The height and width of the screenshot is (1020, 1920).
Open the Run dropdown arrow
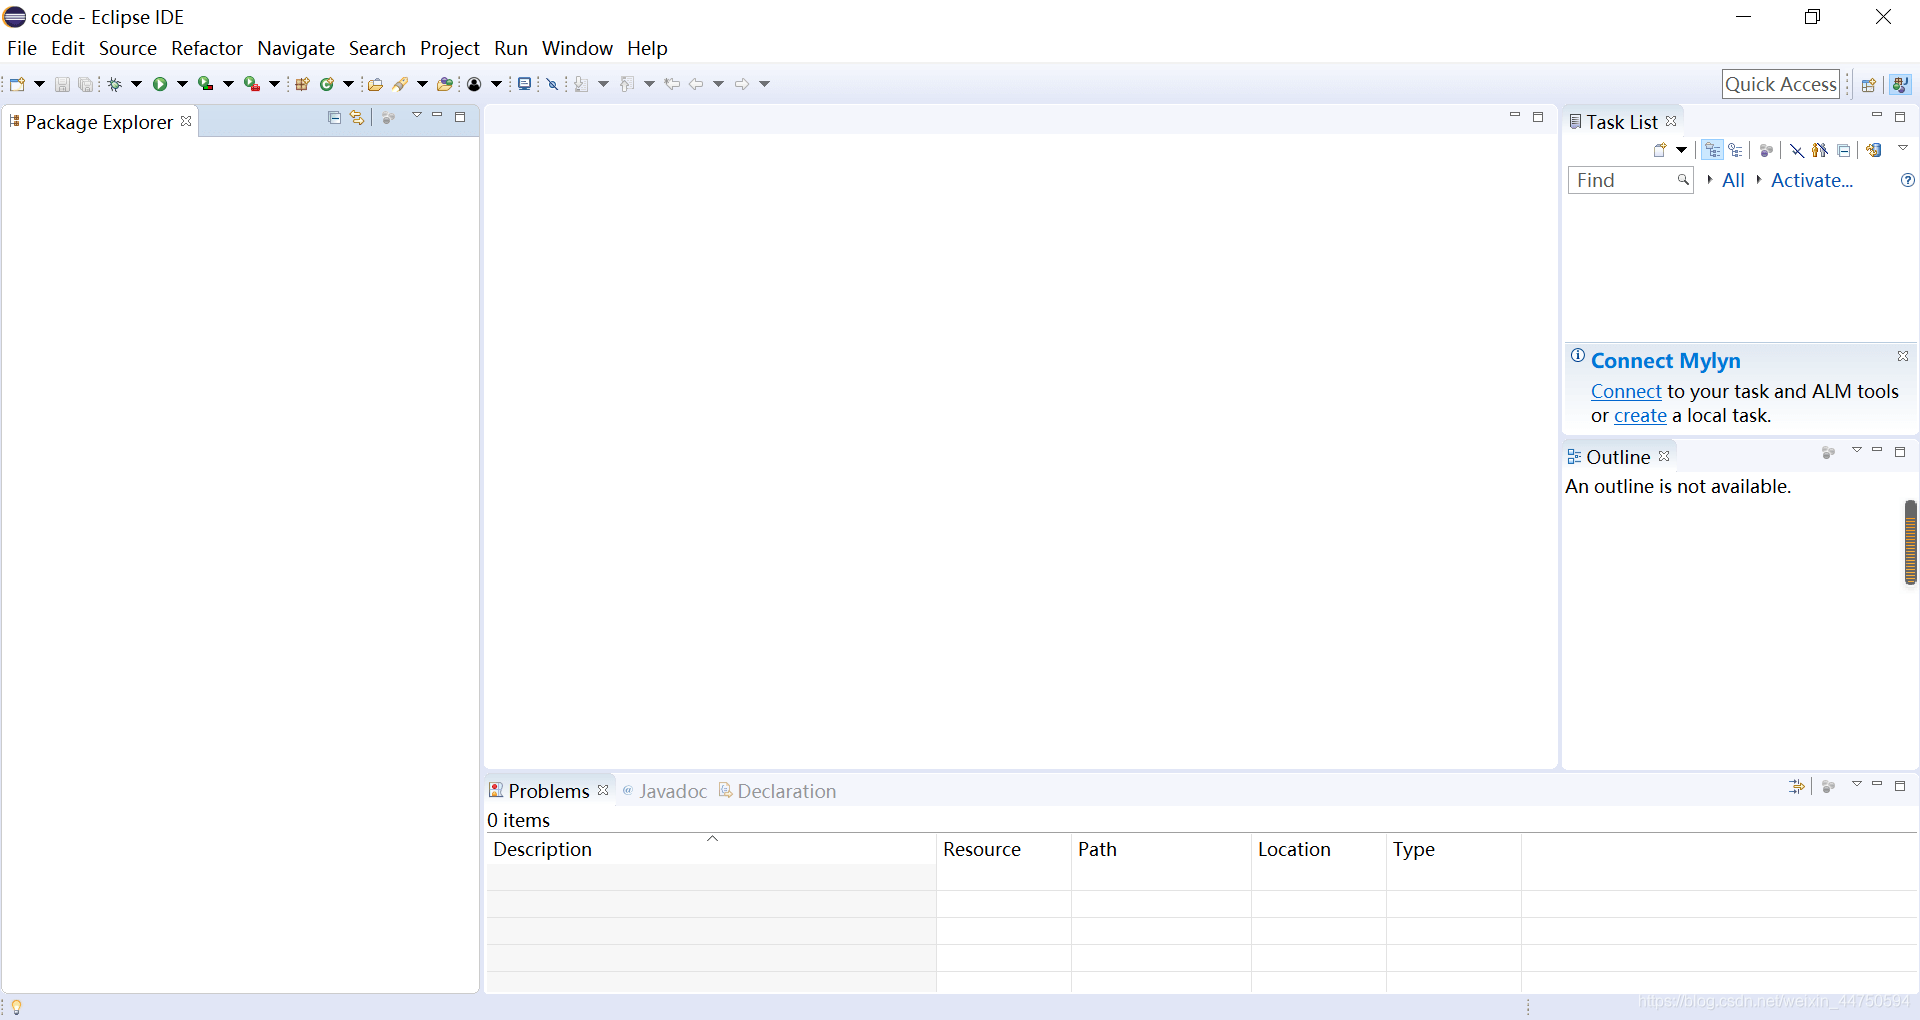182,84
